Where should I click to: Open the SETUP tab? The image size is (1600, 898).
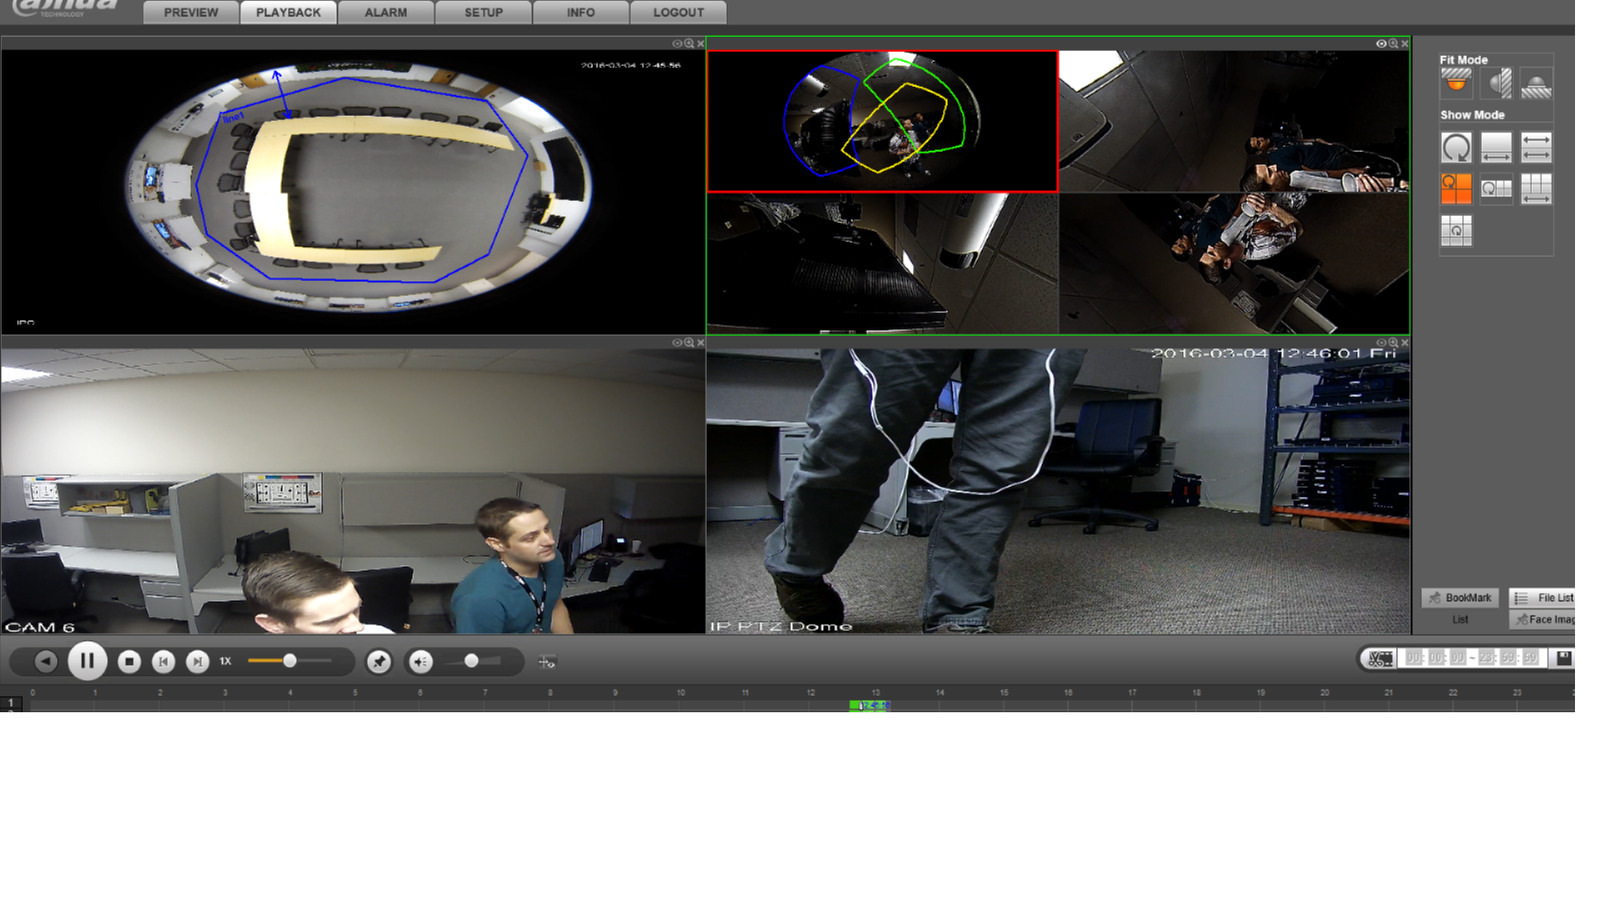pyautogui.click(x=483, y=12)
